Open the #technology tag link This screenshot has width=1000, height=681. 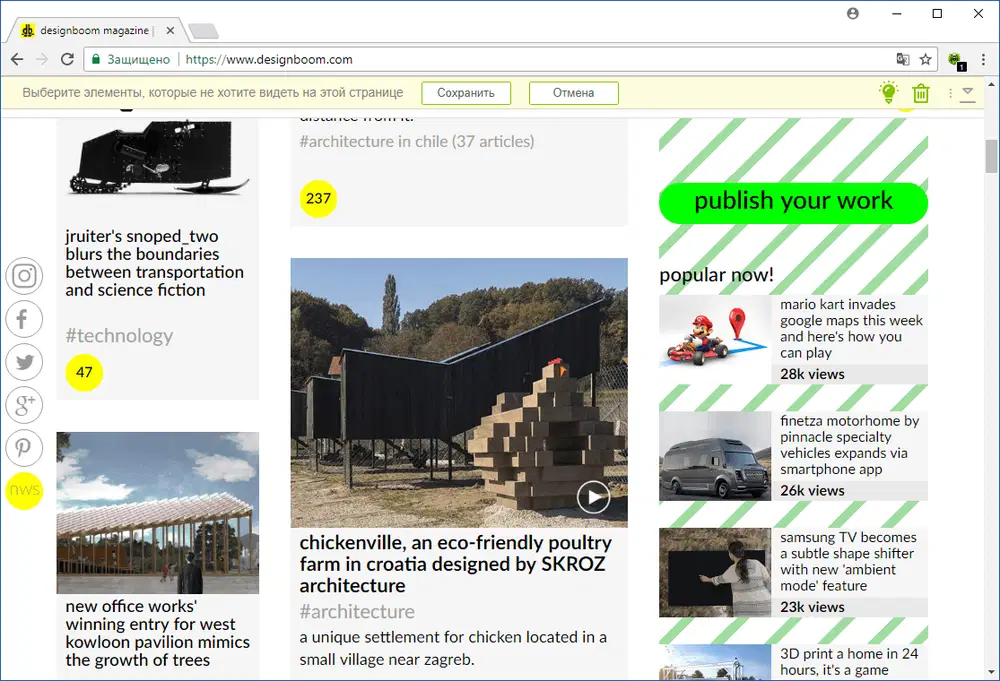[x=119, y=335]
